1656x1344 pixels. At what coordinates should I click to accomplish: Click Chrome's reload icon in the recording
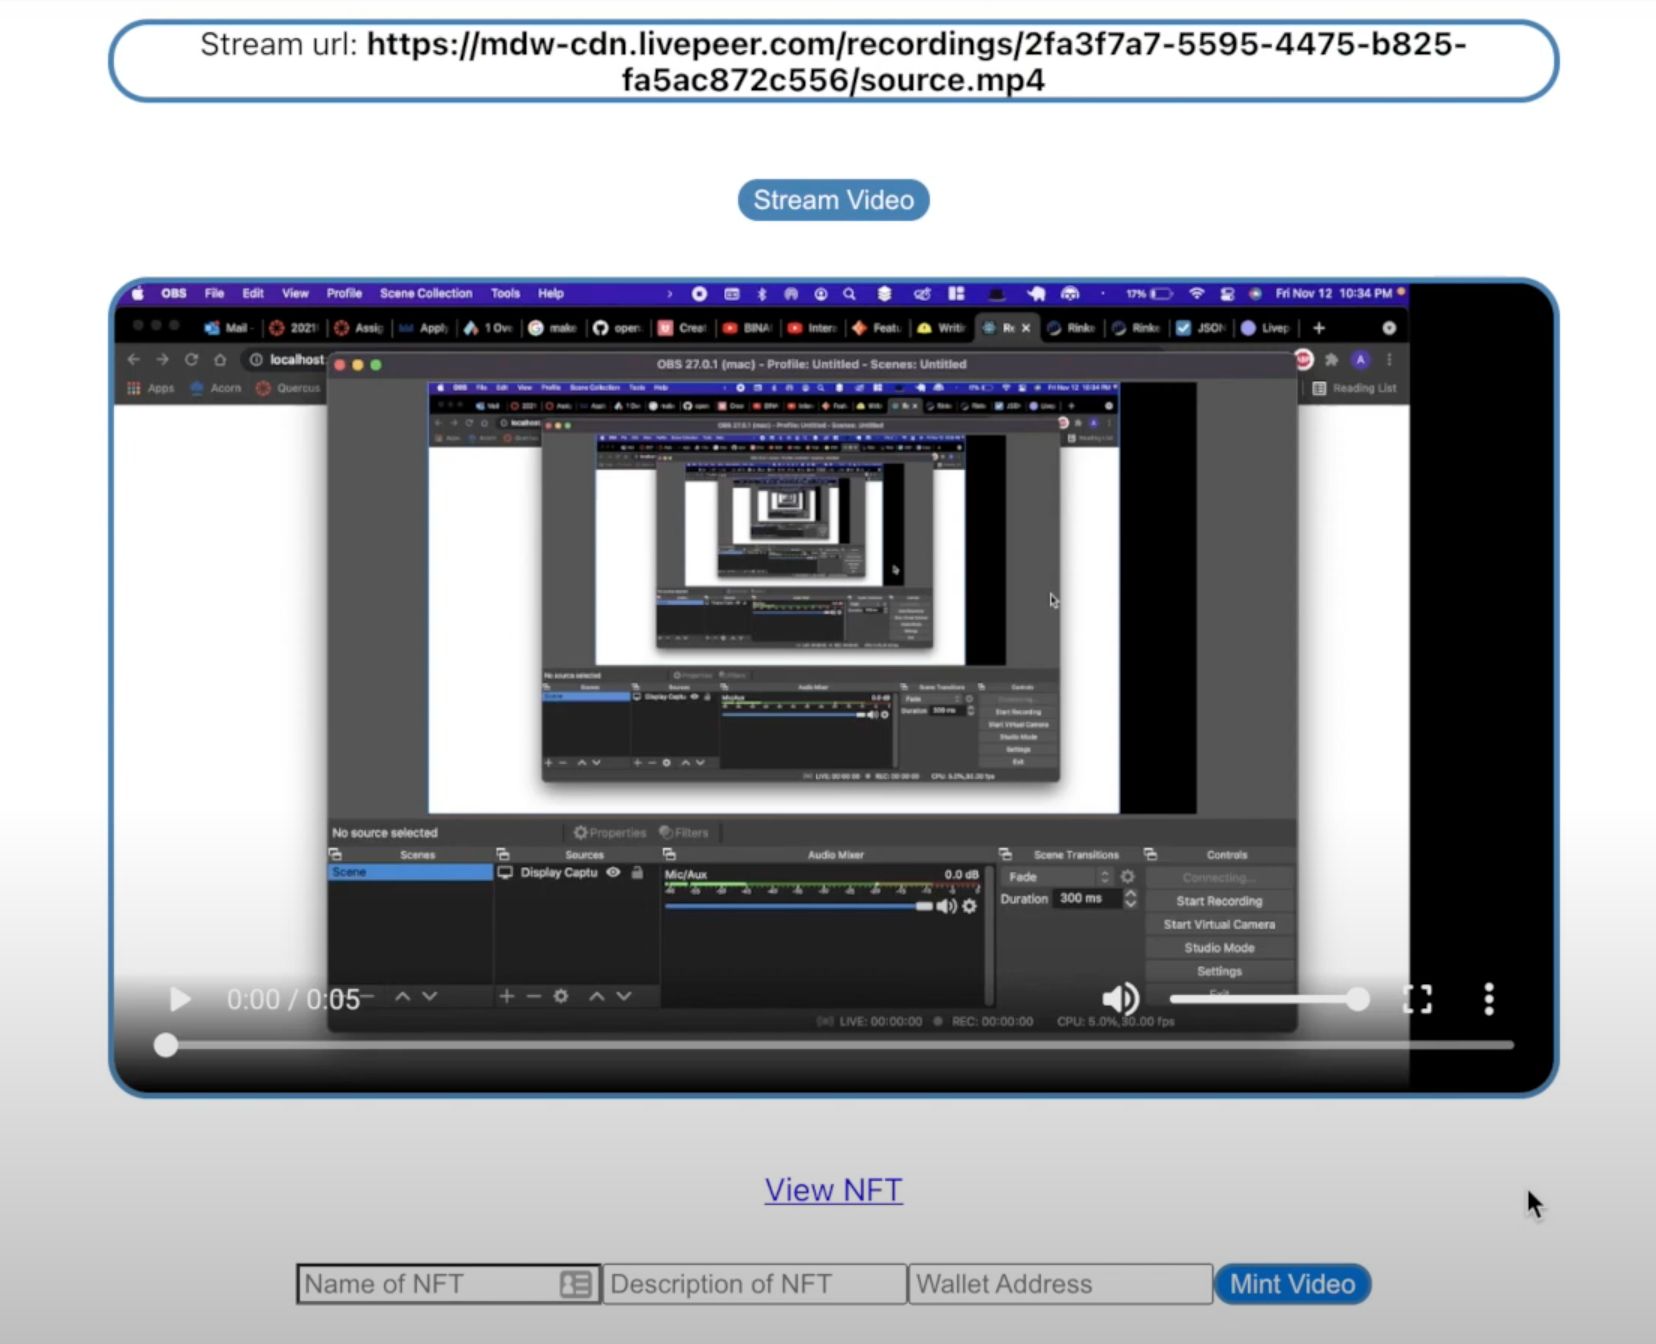click(x=191, y=359)
